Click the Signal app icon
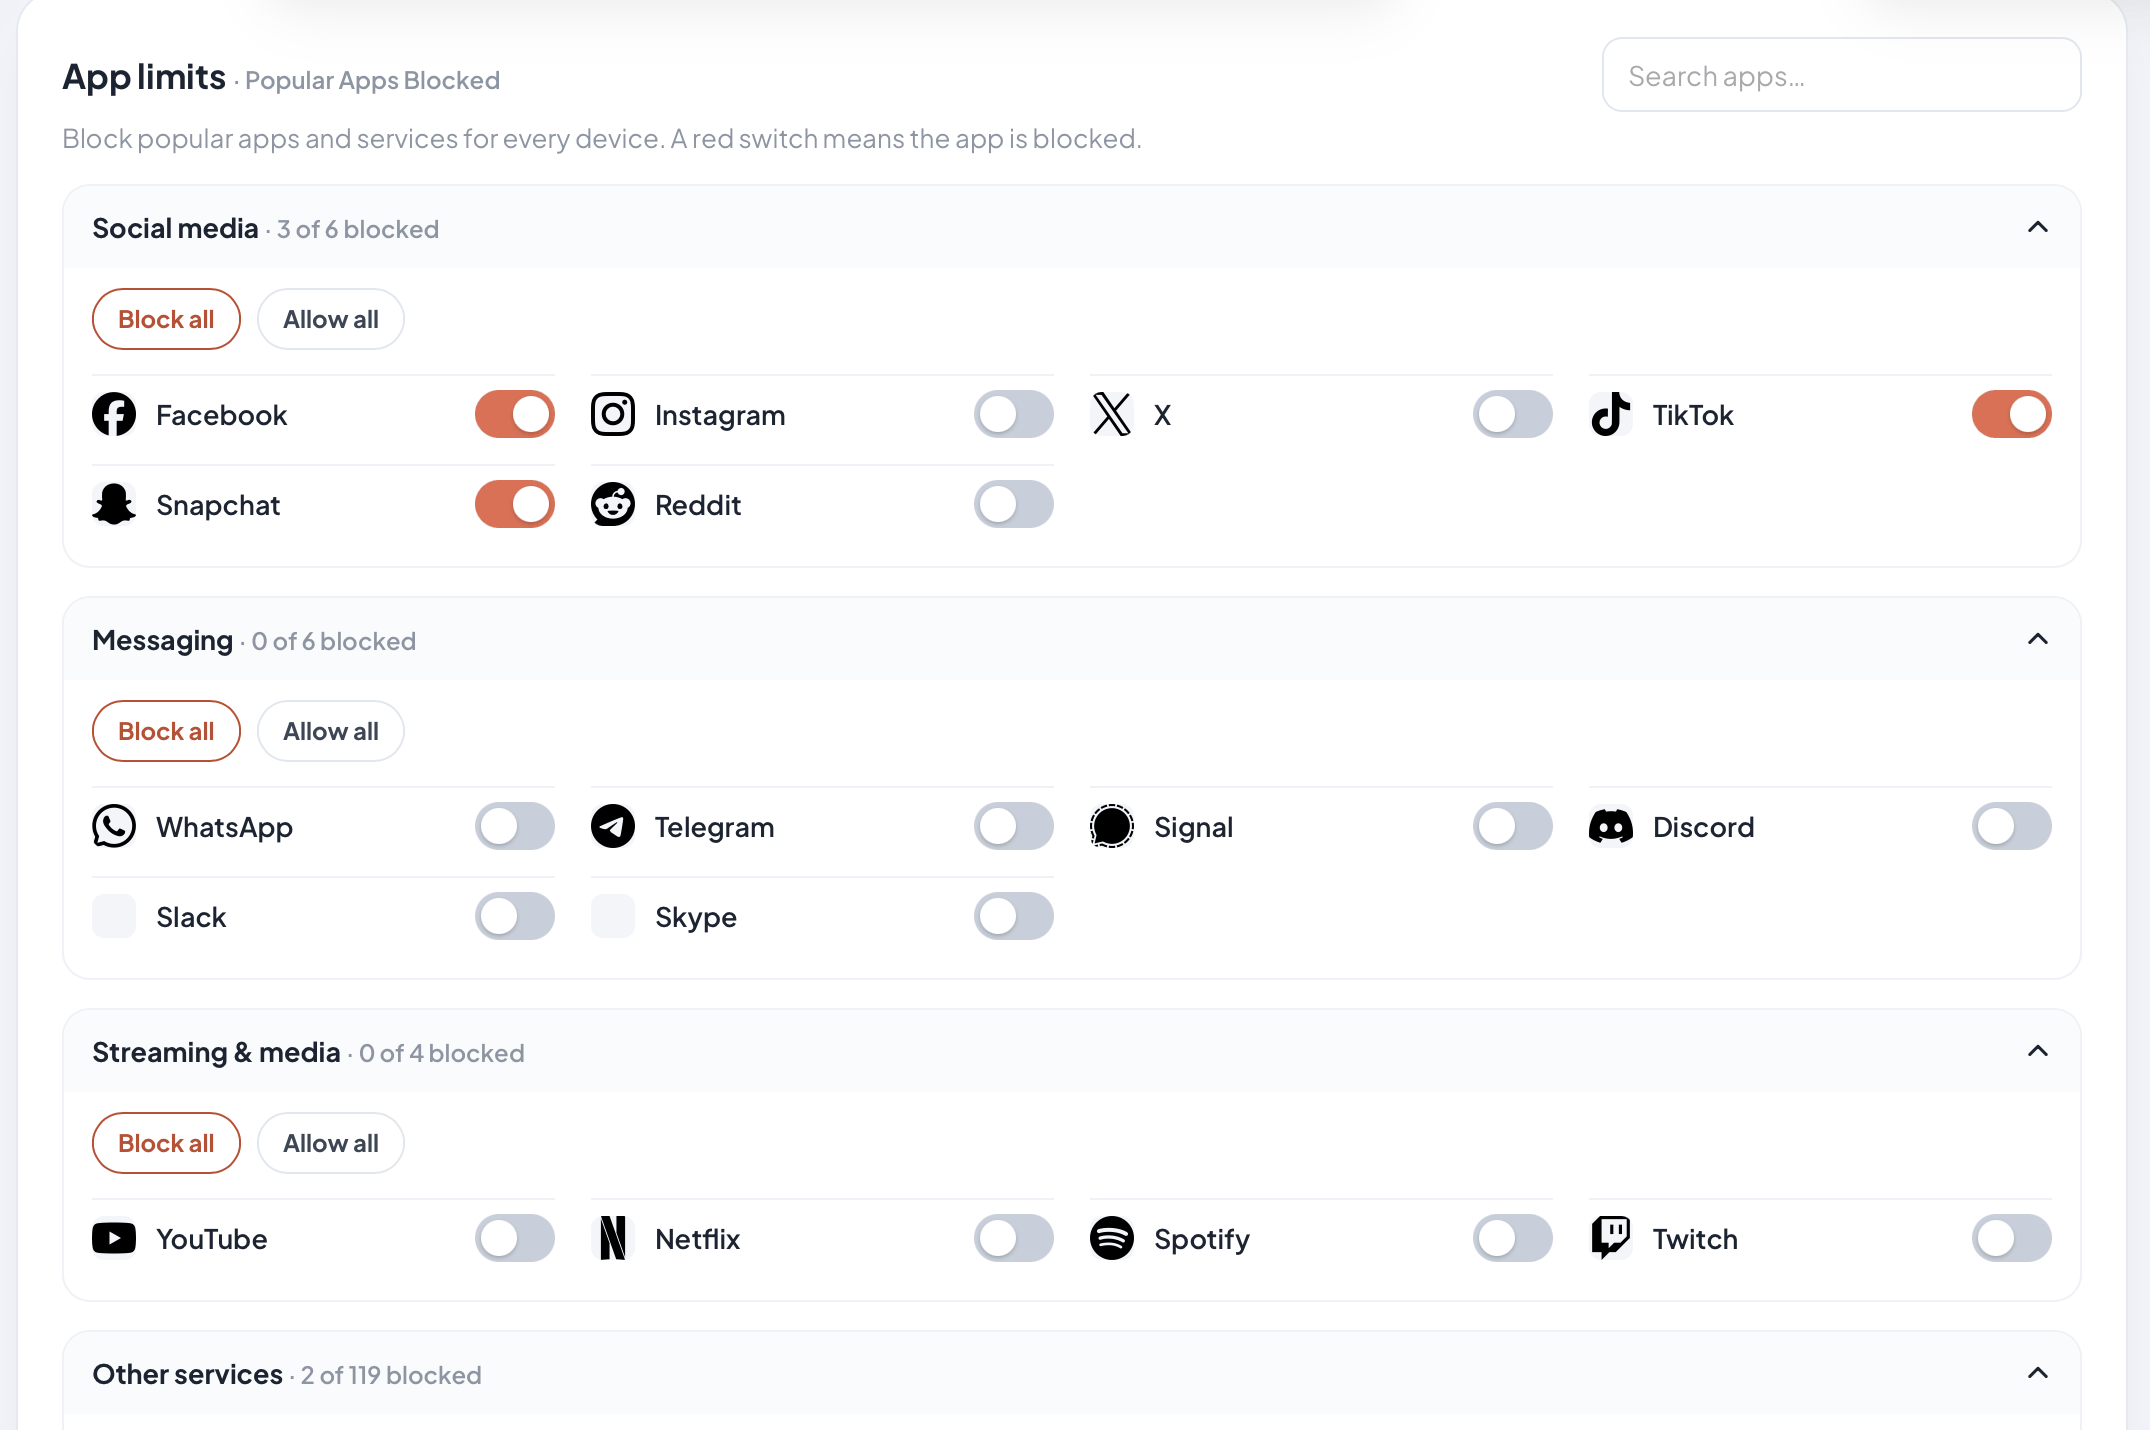 (x=1112, y=826)
